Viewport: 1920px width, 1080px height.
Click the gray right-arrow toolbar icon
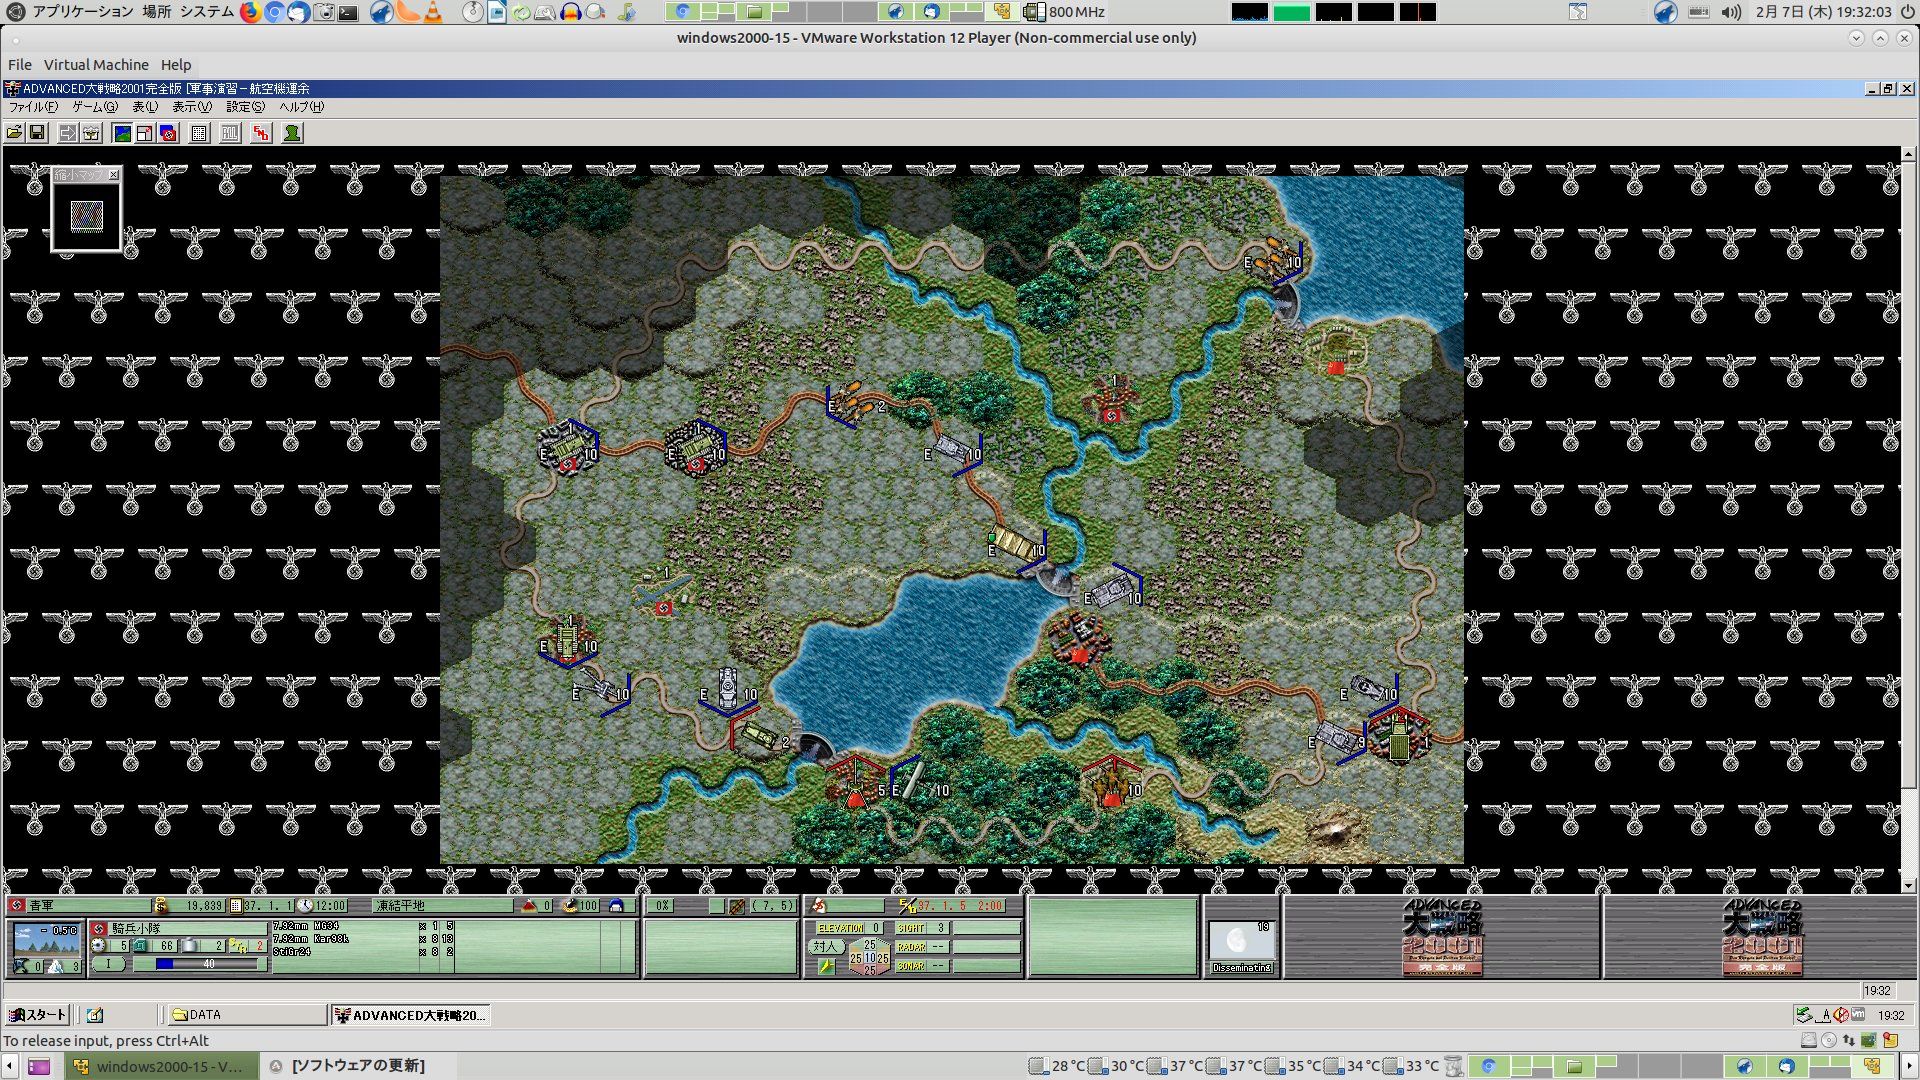(x=67, y=133)
